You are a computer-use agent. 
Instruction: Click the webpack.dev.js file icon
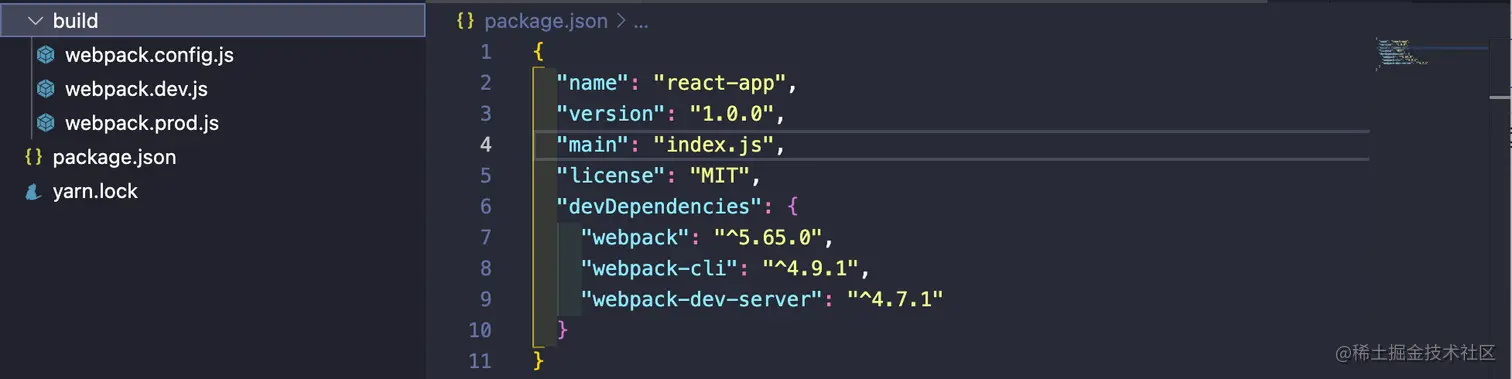45,89
